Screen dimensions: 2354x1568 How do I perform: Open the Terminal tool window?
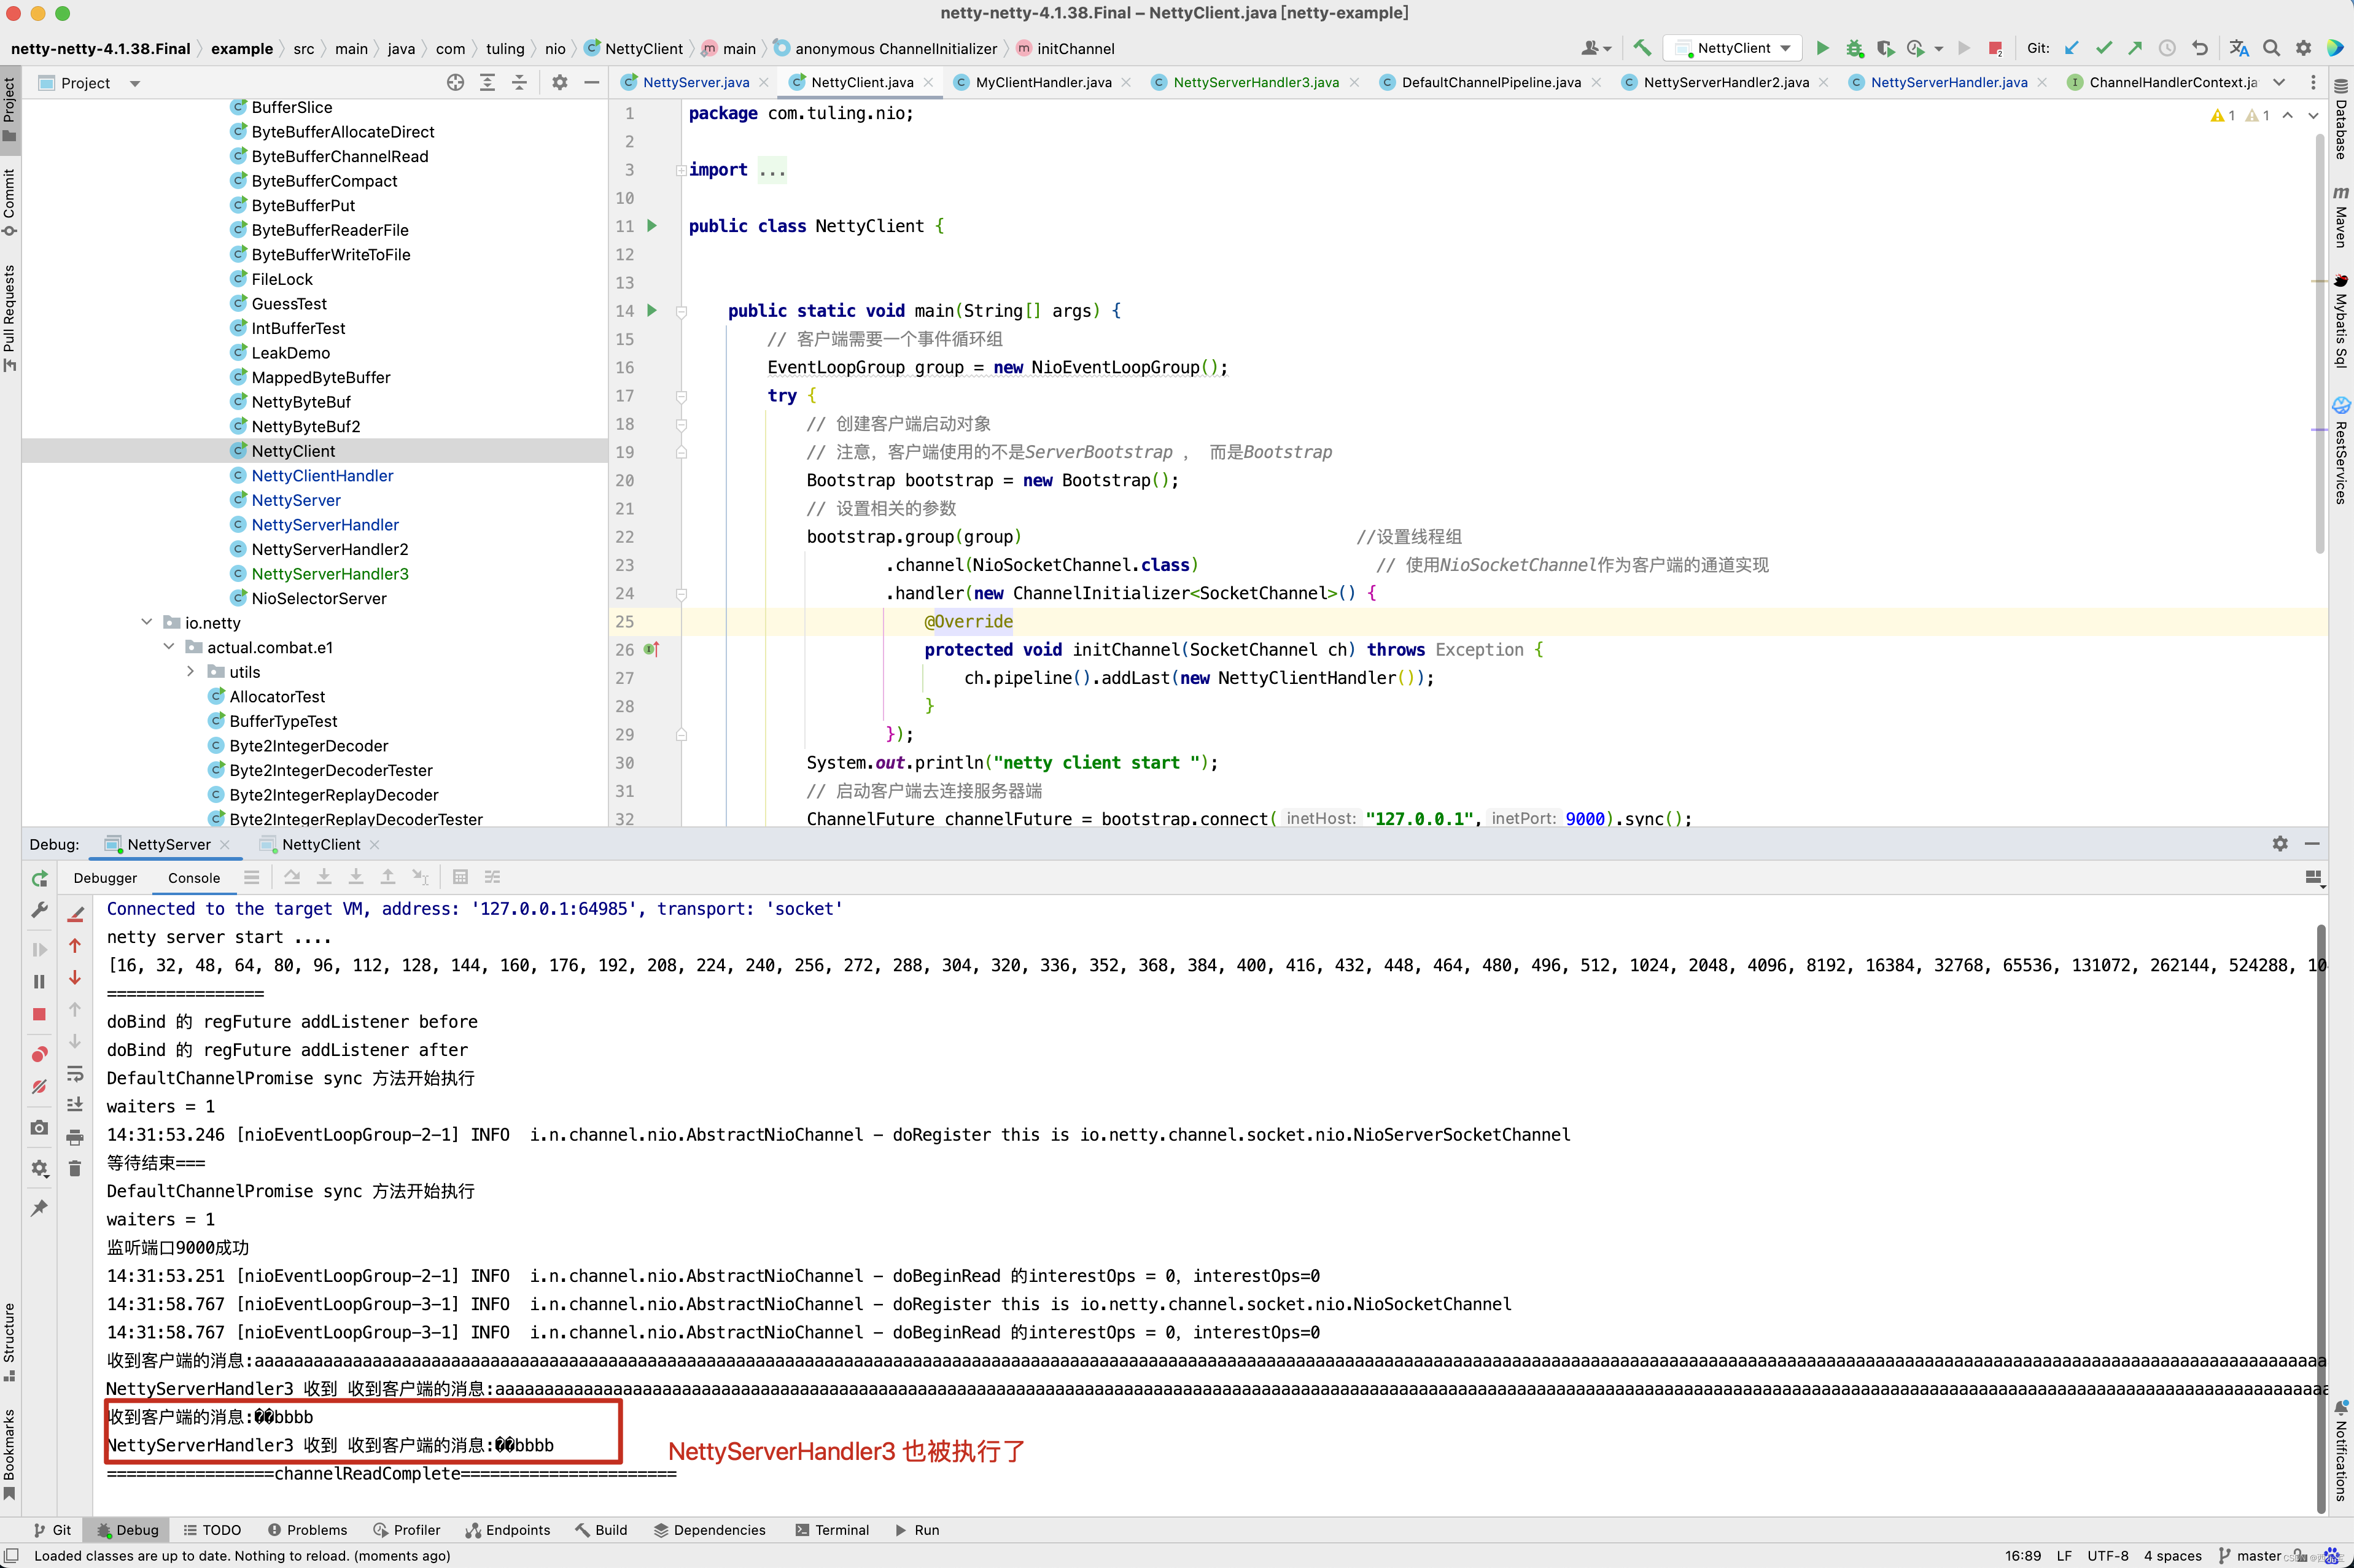832,1530
